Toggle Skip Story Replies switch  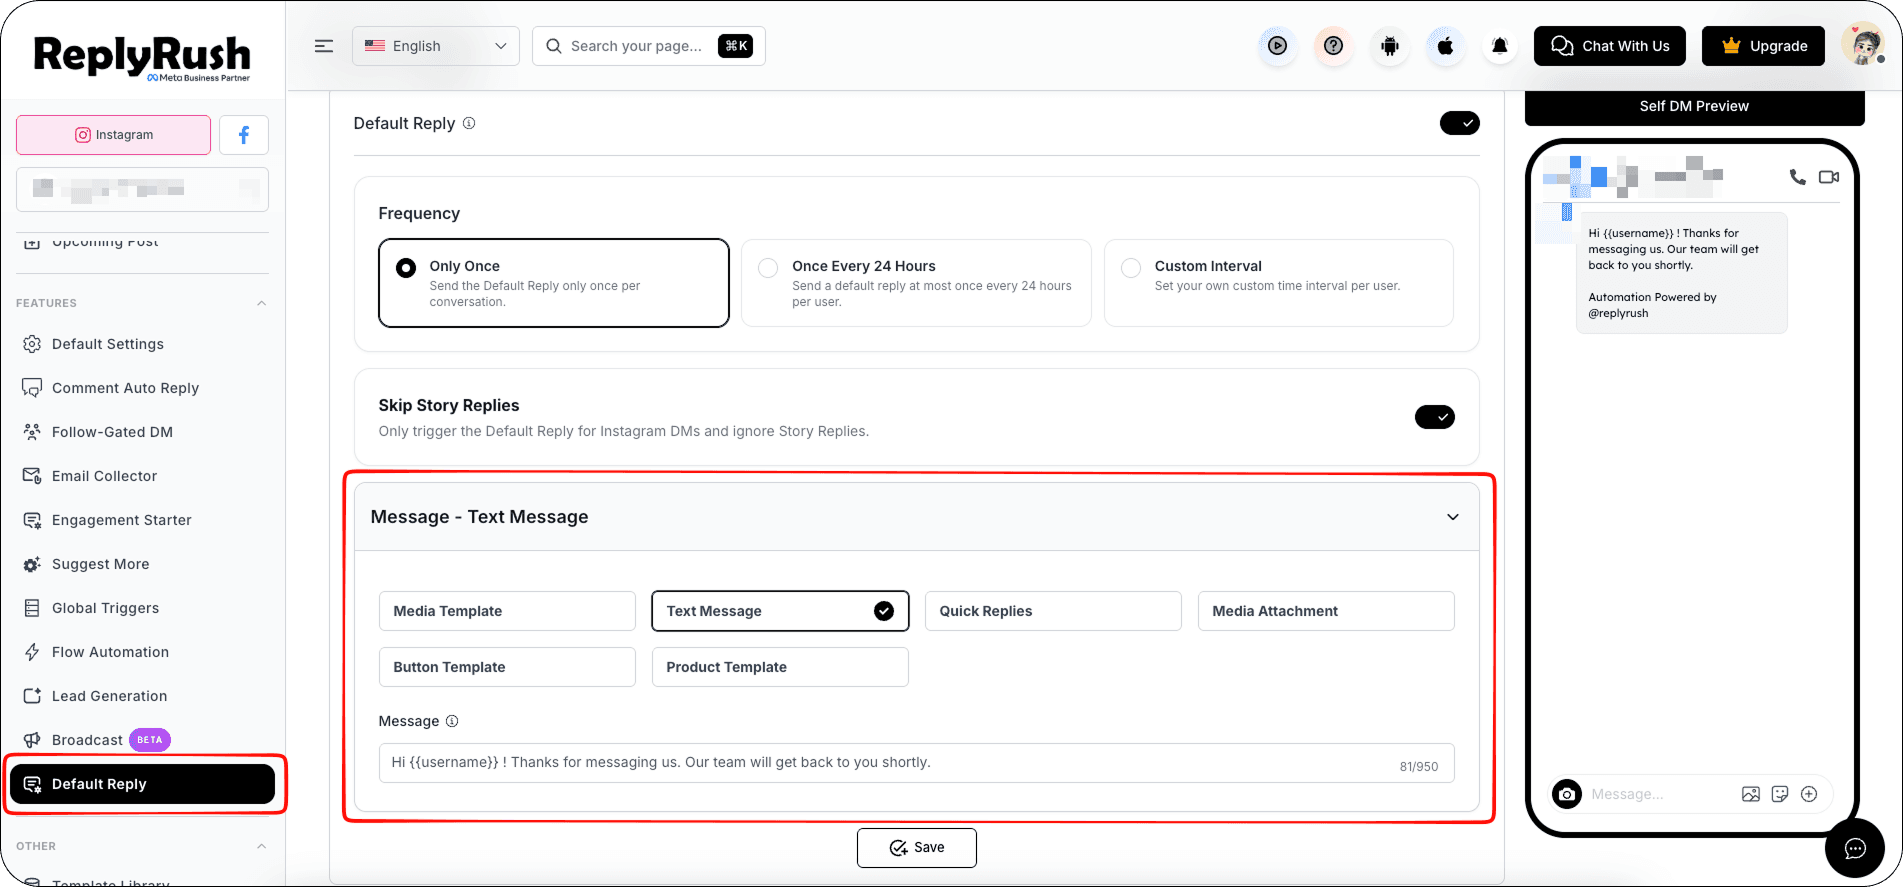pyautogui.click(x=1435, y=417)
